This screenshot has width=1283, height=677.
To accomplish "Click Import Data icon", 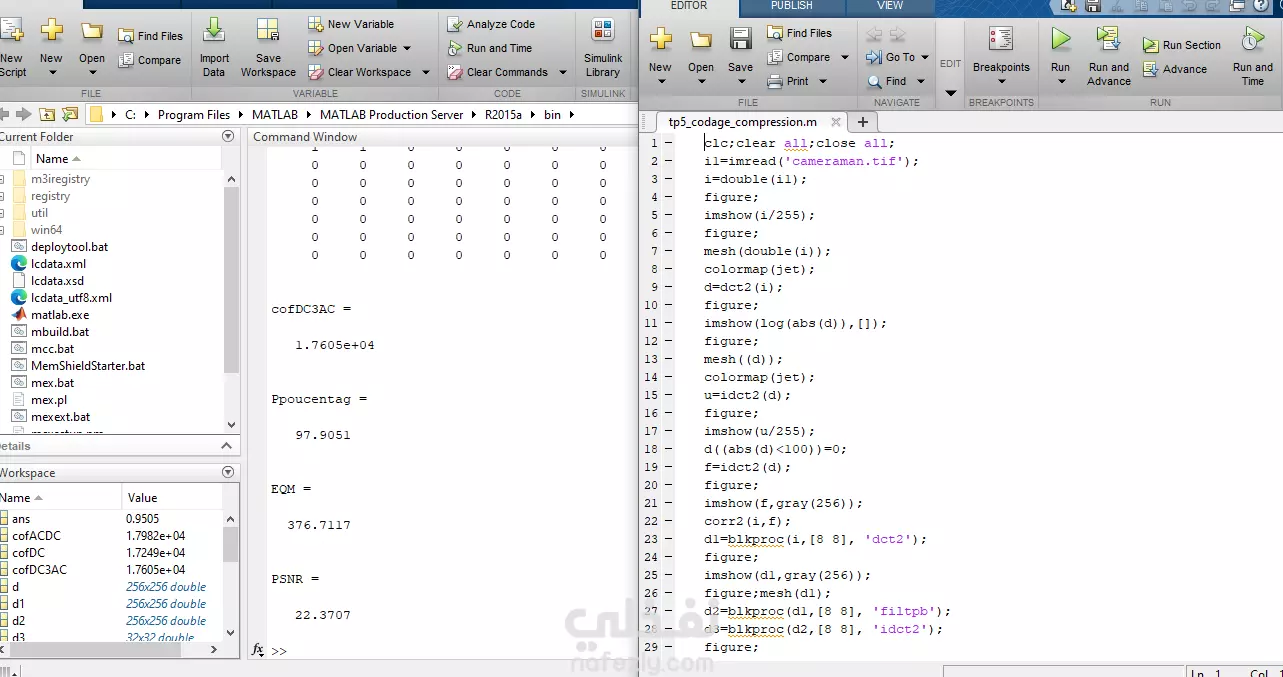I will pos(214,30).
